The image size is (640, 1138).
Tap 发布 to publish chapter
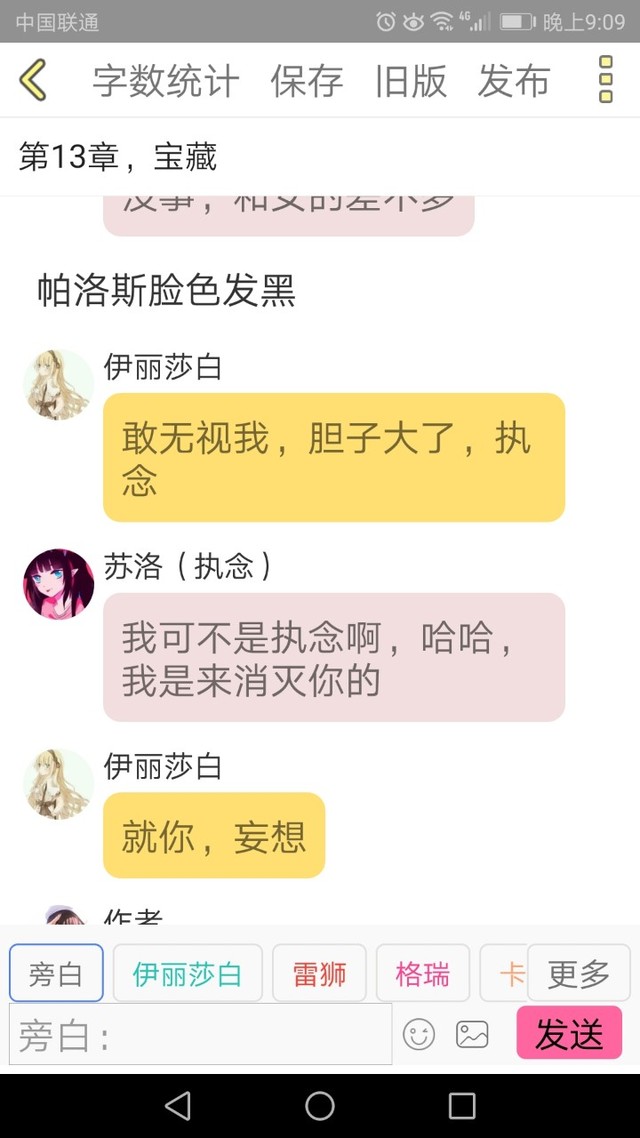point(514,81)
